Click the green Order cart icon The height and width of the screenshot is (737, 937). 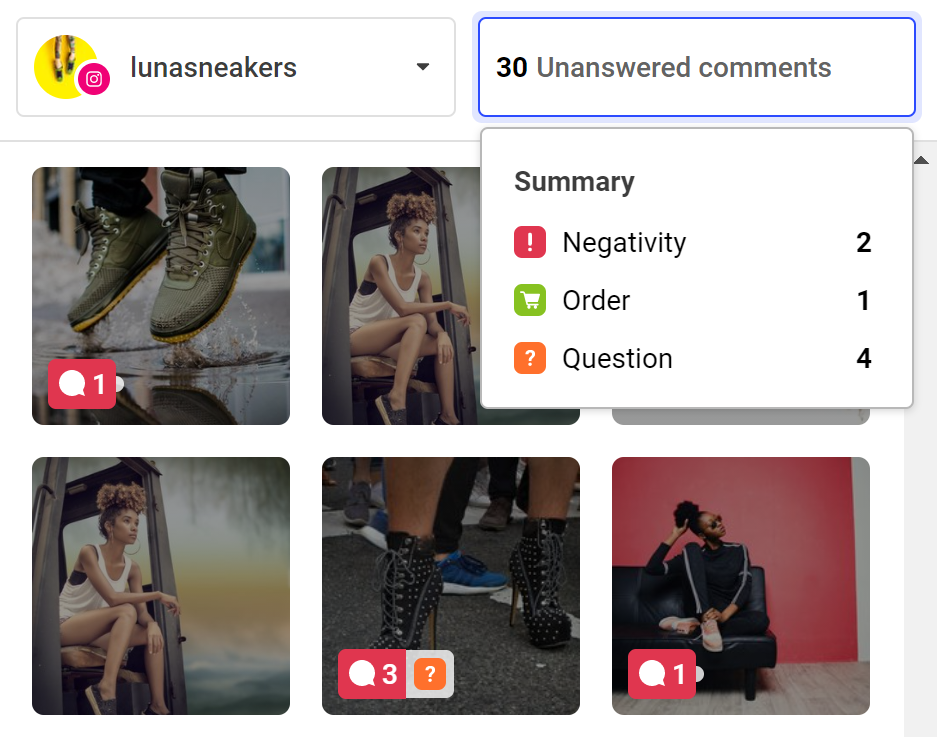tap(529, 300)
